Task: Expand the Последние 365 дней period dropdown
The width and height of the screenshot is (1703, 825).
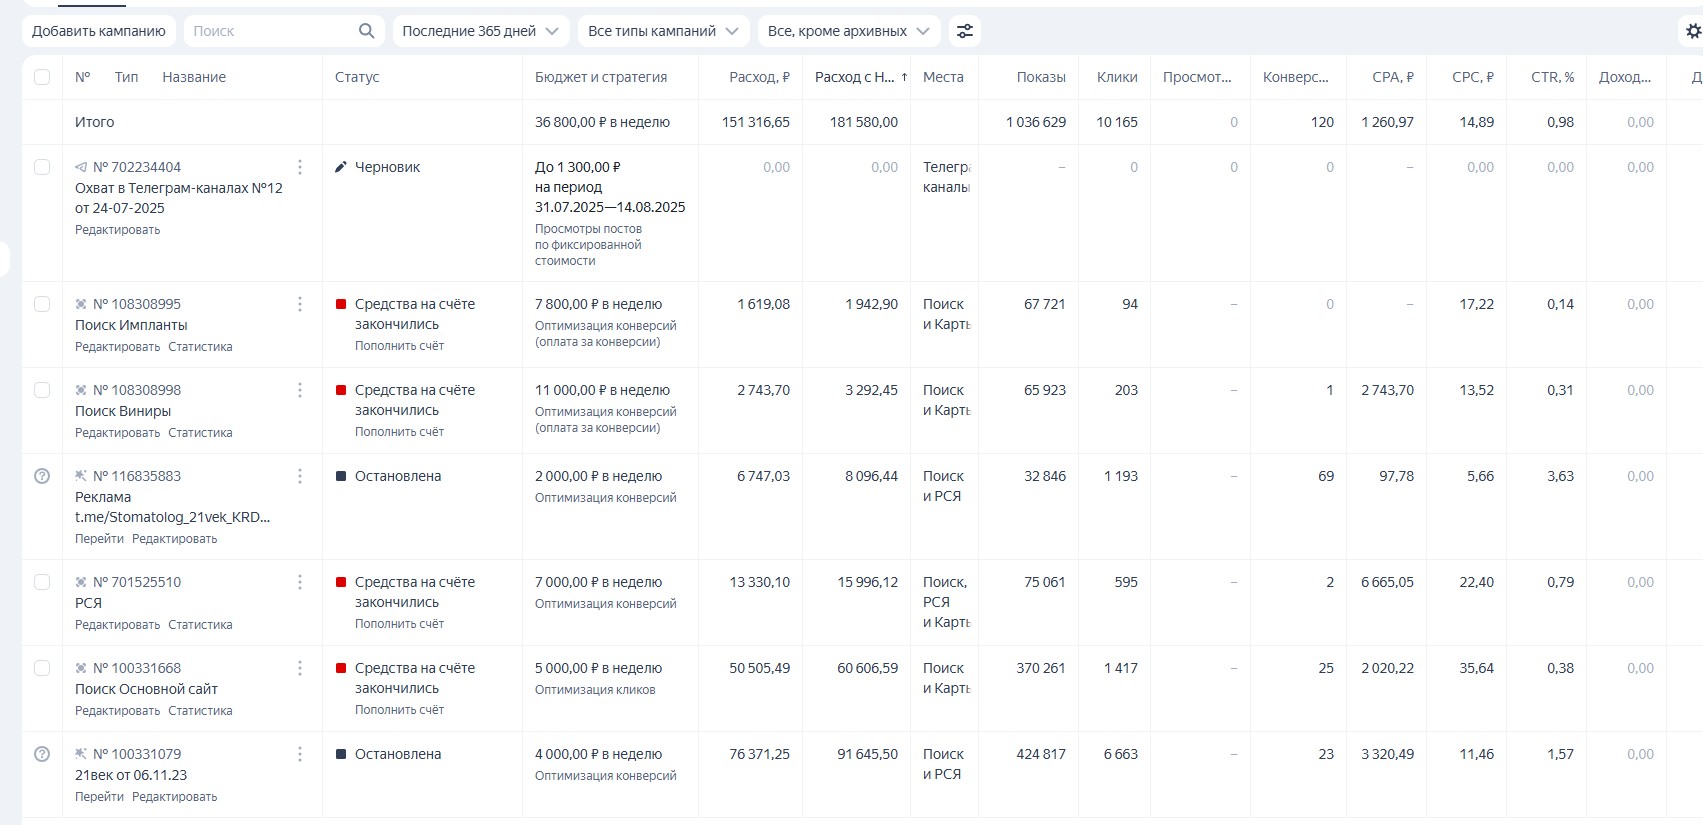Action: pos(480,31)
